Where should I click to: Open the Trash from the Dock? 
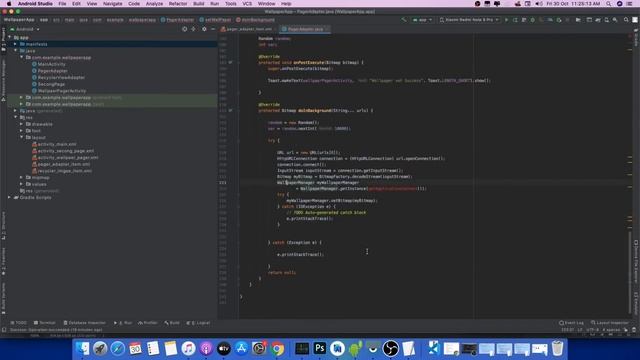click(557, 349)
